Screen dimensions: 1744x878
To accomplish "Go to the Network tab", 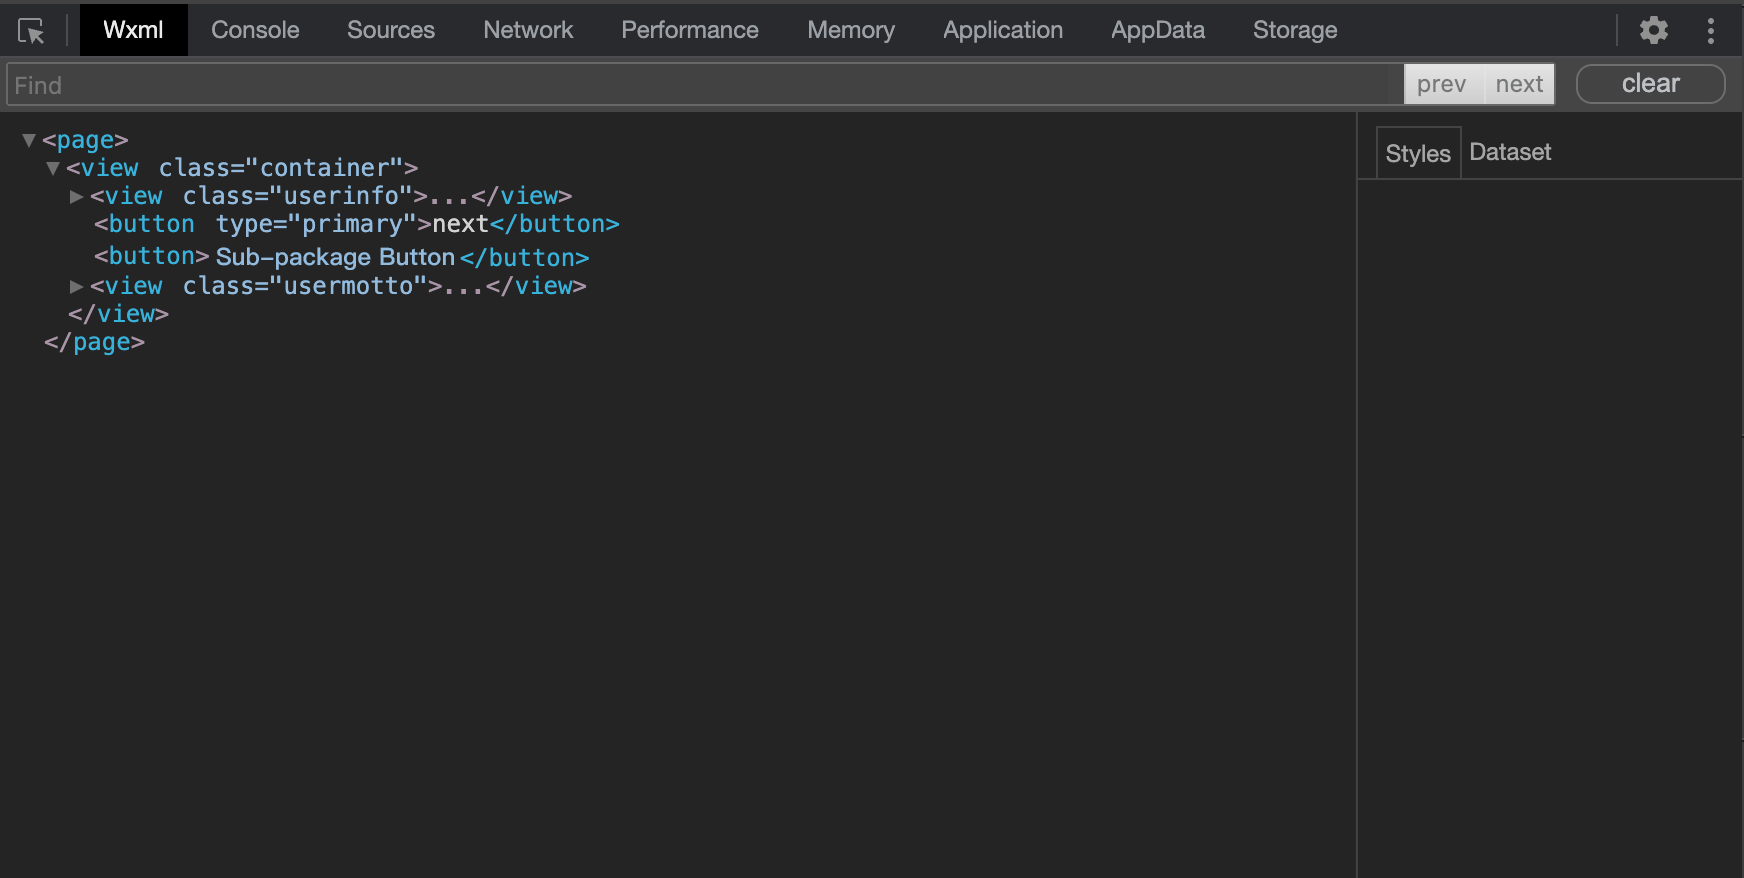I will 528,30.
